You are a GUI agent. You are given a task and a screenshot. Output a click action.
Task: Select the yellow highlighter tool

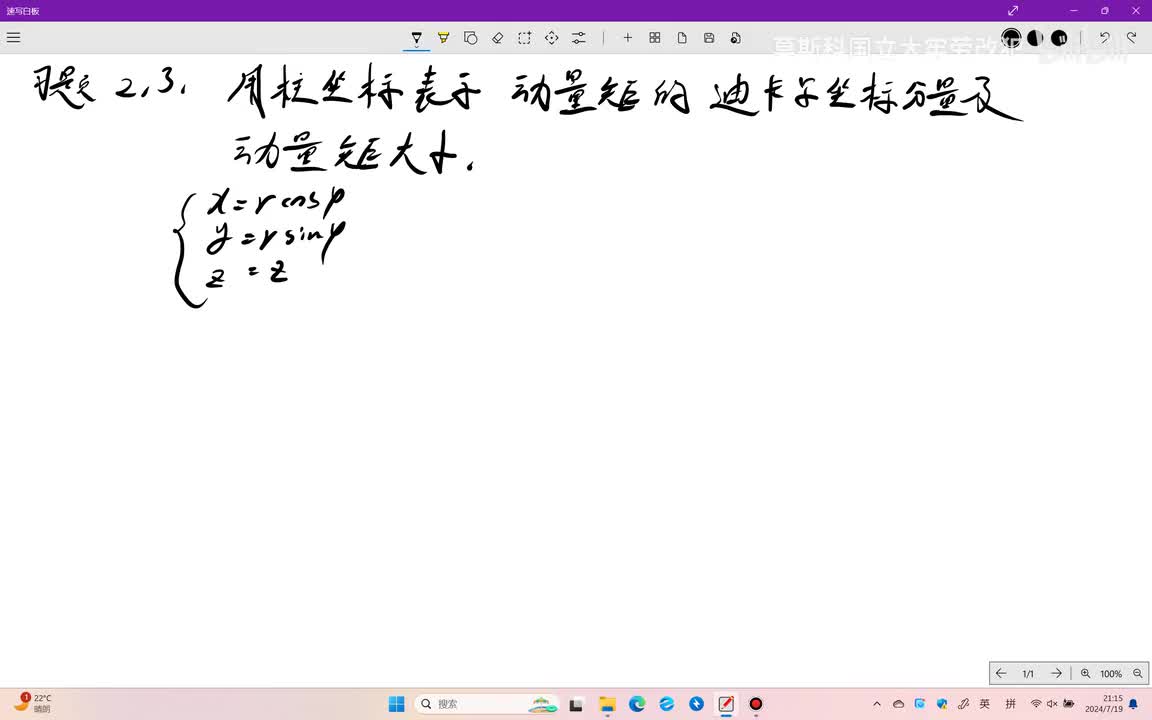pyautogui.click(x=444, y=37)
